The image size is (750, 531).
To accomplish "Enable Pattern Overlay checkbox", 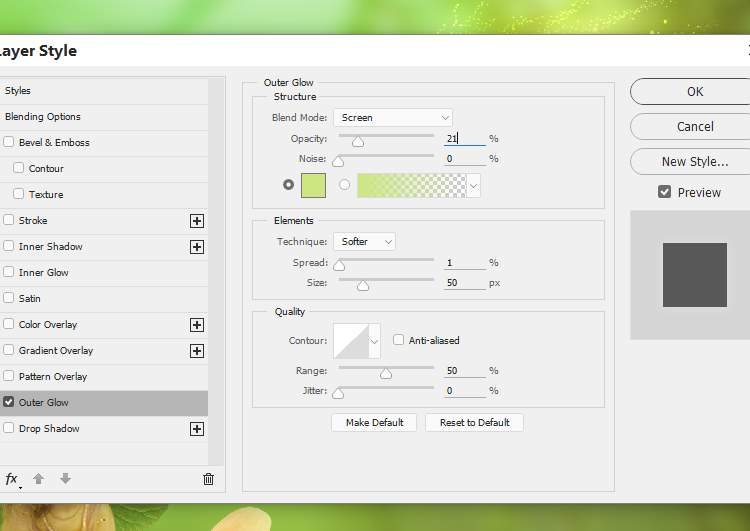I will coord(9,376).
